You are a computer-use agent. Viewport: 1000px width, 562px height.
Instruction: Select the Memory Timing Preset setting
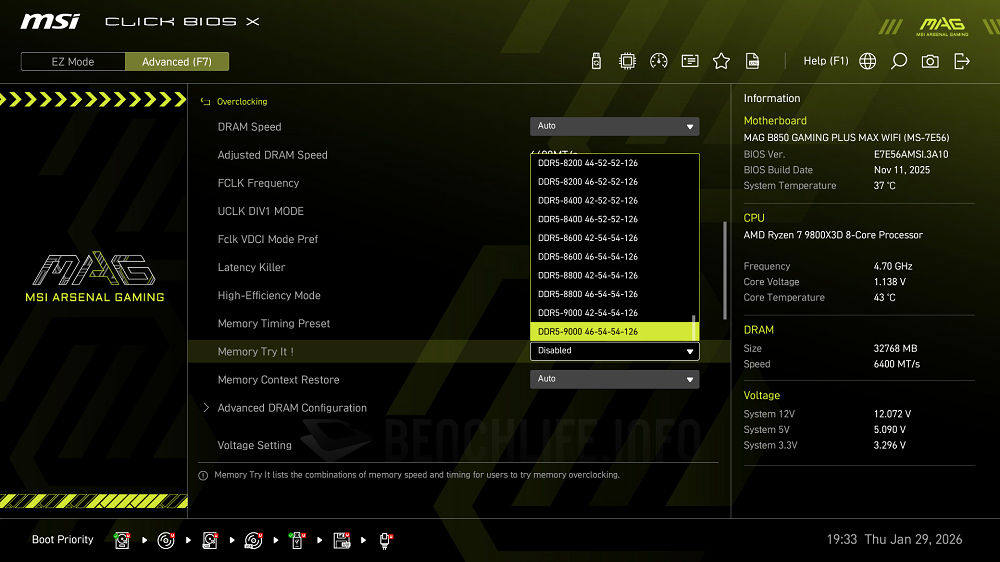pyautogui.click(x=274, y=323)
